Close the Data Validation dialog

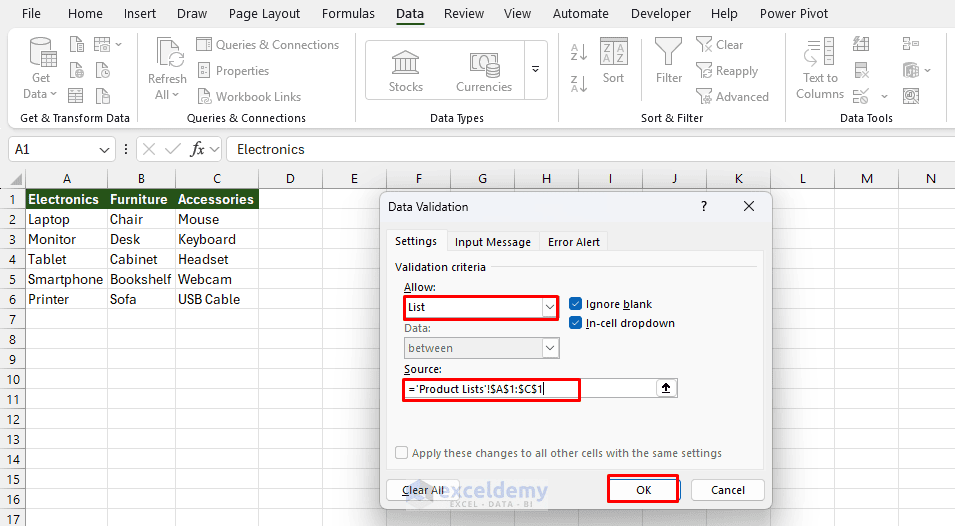click(749, 206)
